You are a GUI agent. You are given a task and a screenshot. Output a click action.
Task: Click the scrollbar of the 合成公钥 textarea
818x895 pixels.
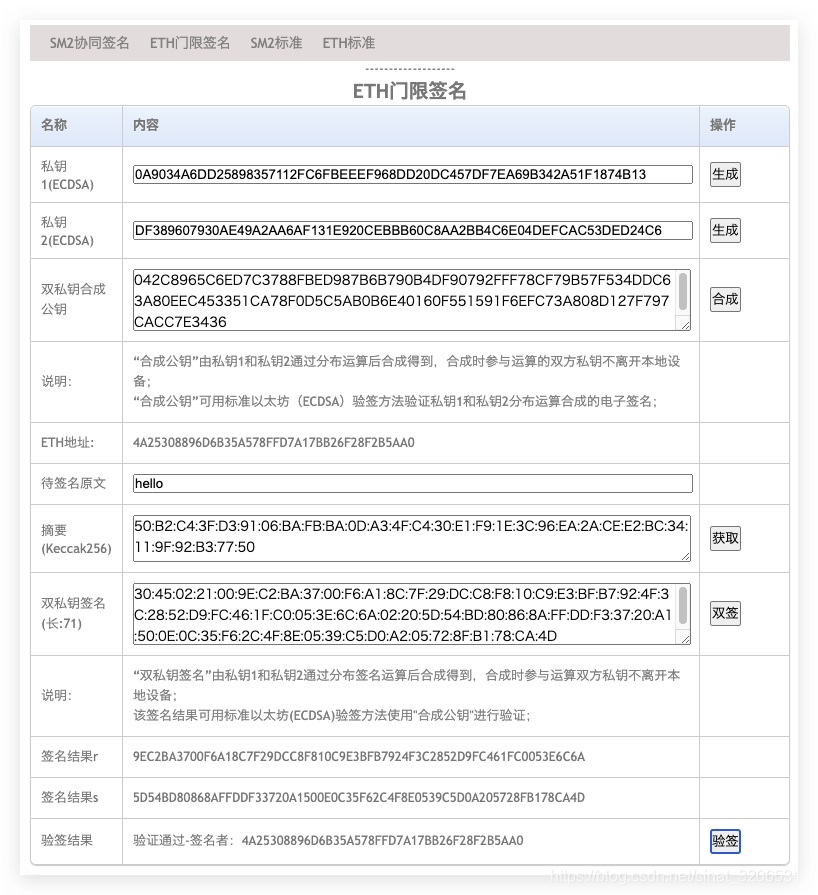683,292
